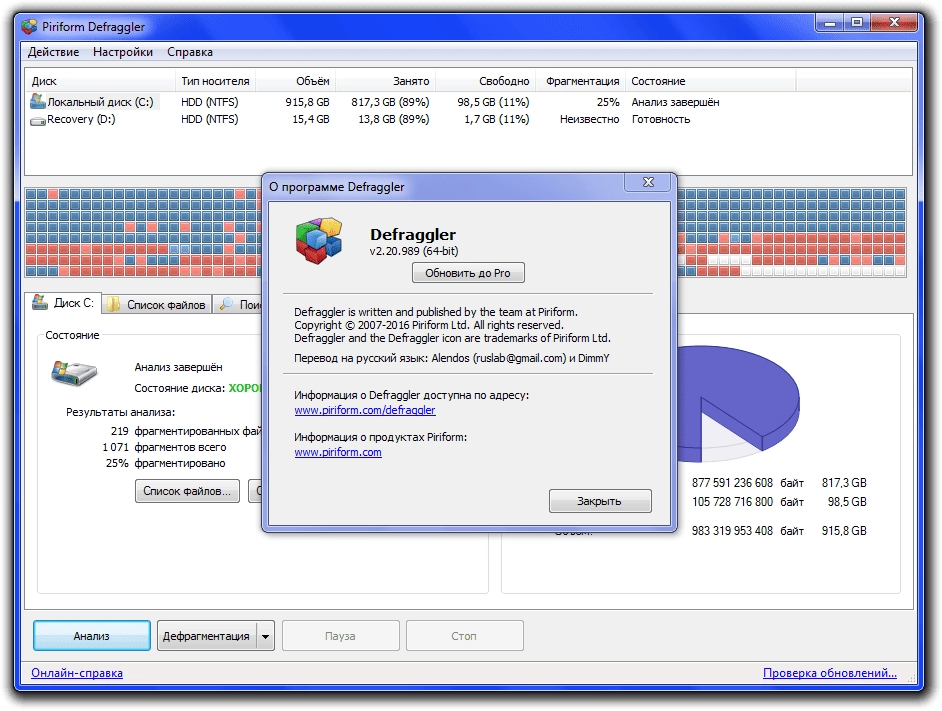Click the Список файлов... button
The image size is (942, 711).
[x=187, y=491]
